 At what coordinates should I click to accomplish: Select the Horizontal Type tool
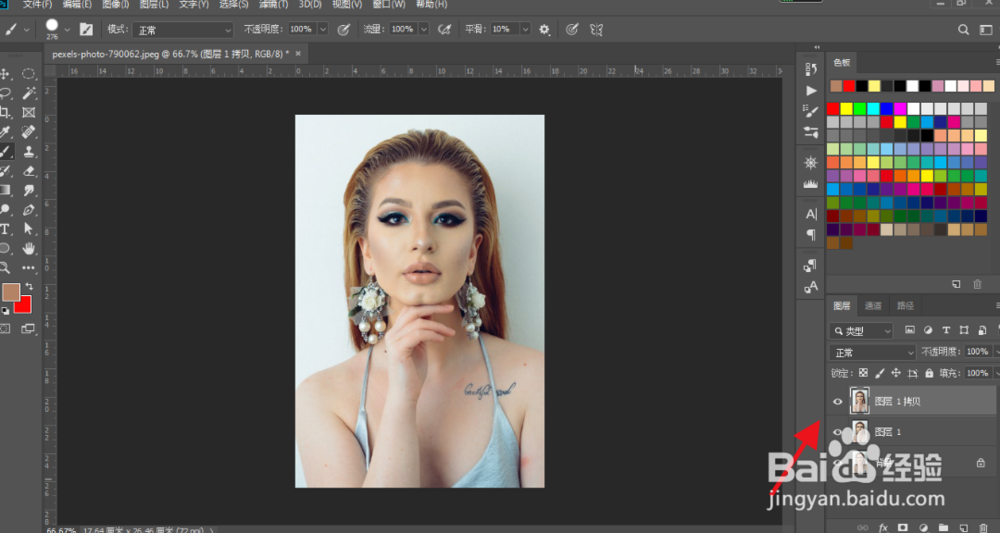click(5, 228)
